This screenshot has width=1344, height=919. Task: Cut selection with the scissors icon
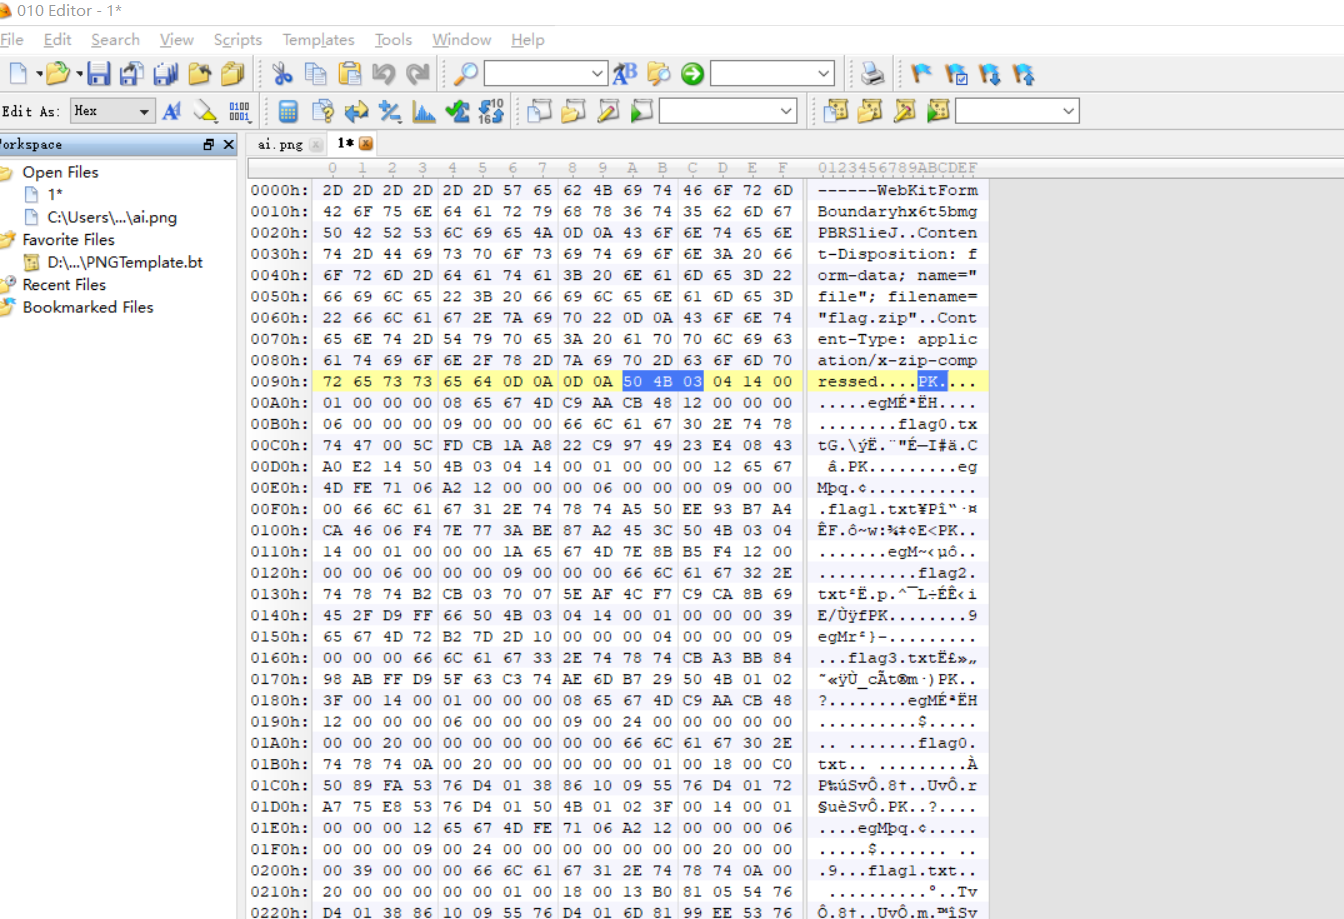point(282,73)
